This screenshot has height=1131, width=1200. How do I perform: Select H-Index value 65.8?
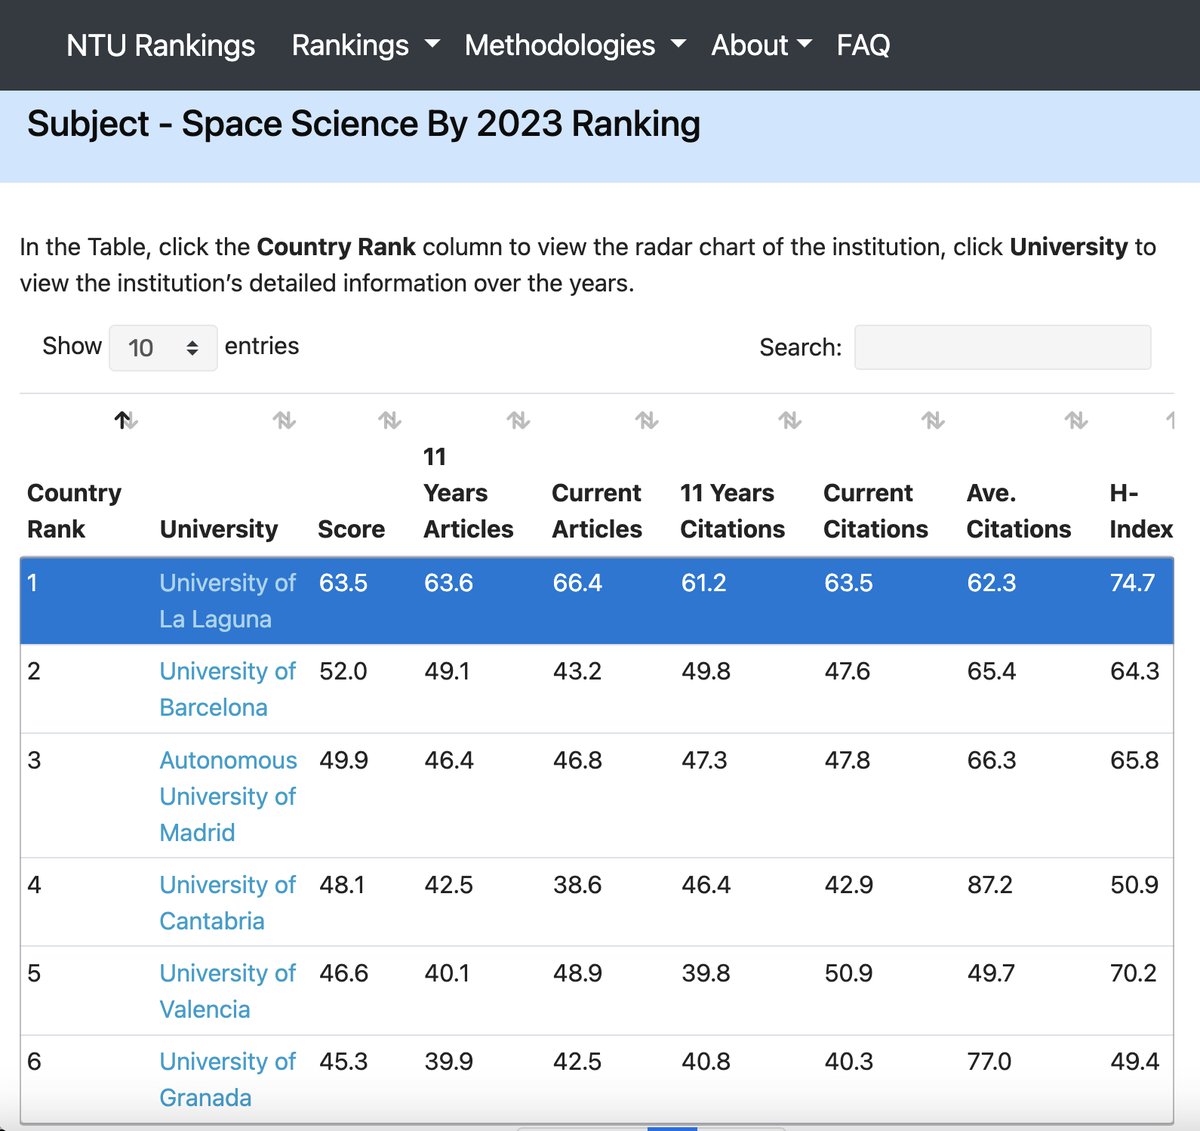(1134, 760)
